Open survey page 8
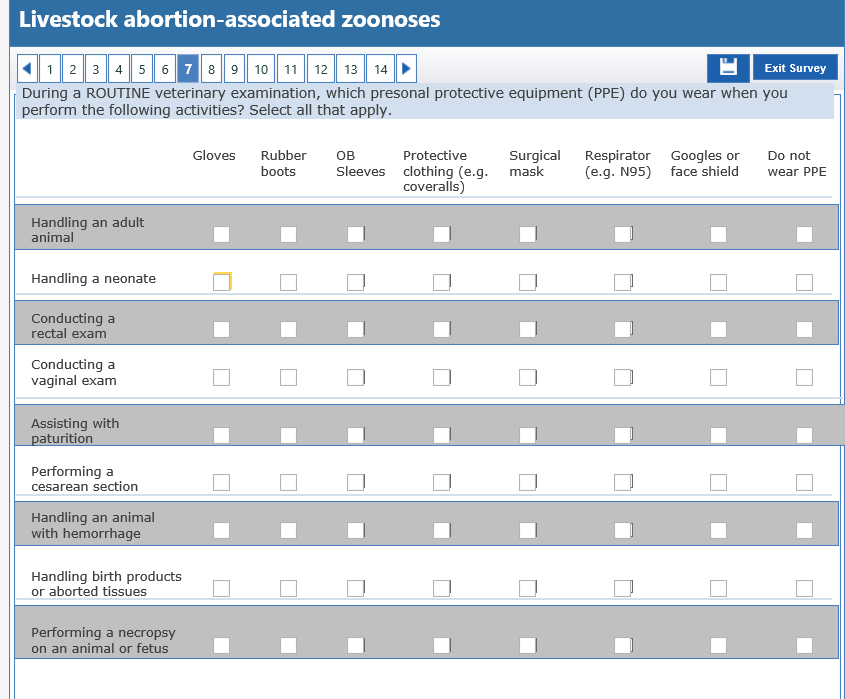This screenshot has height=699, width=845. coord(211,69)
